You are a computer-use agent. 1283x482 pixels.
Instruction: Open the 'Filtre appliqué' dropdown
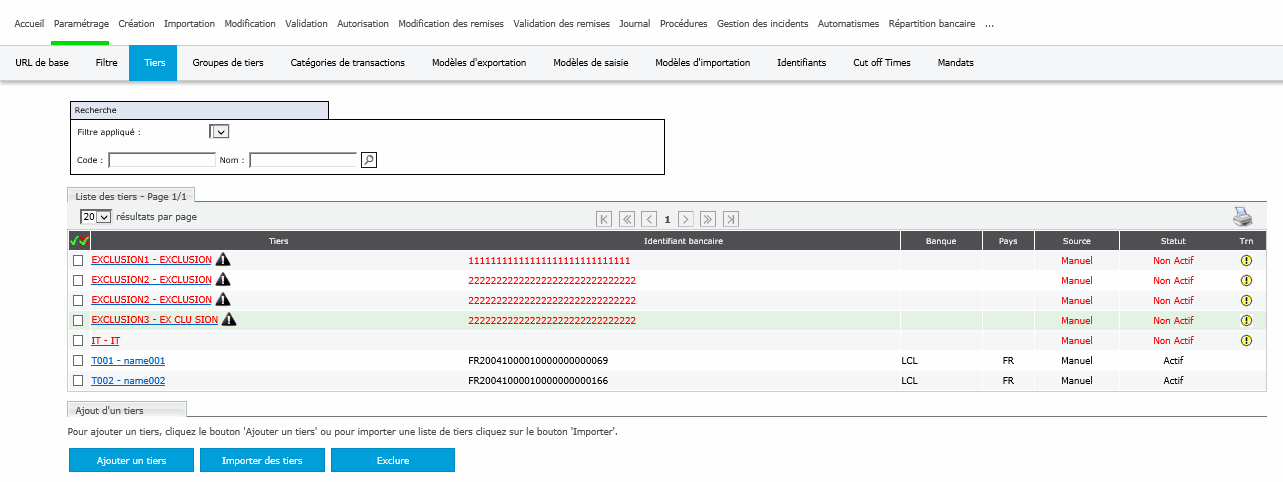pyautogui.click(x=219, y=131)
